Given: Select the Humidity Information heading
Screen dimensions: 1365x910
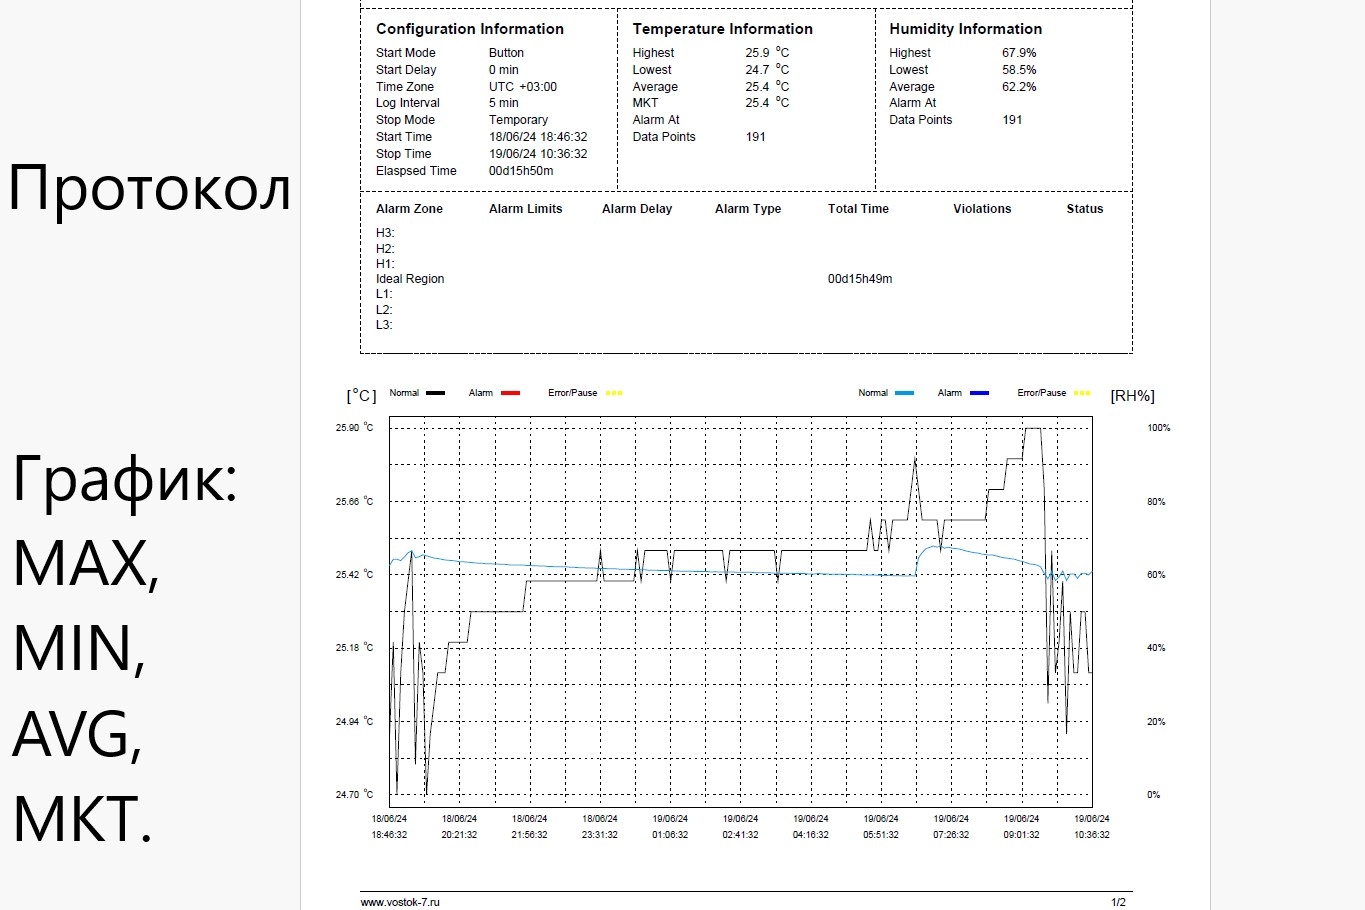Looking at the screenshot, I should coord(965,29).
